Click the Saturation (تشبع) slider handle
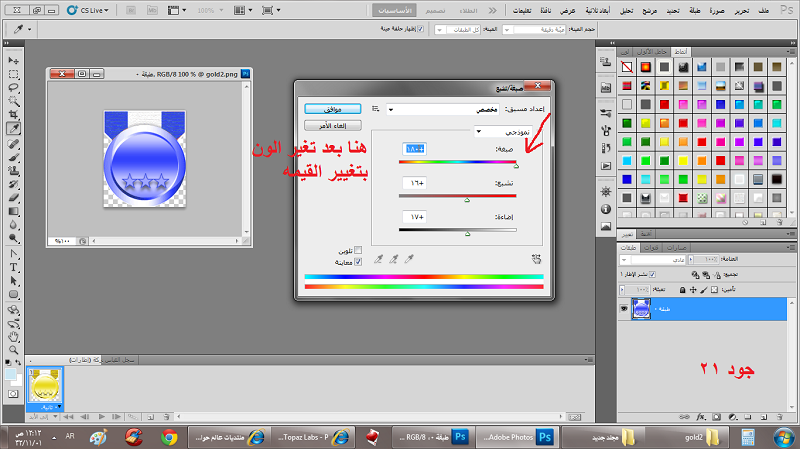Viewport: 800px width, 449px height. pyautogui.click(x=466, y=198)
